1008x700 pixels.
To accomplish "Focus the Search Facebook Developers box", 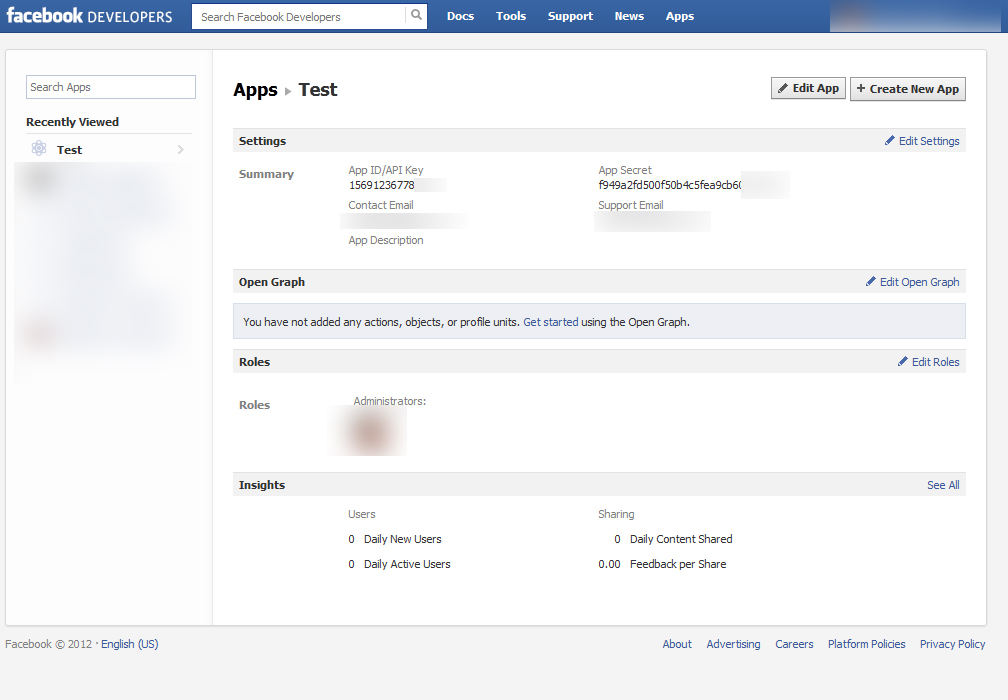I will pos(300,17).
